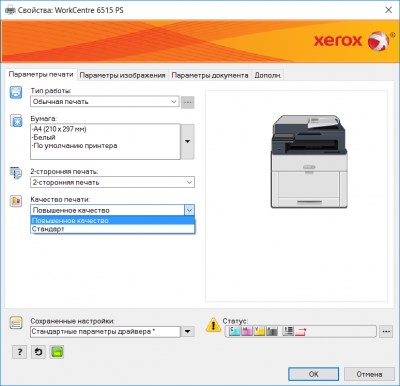Open the Тип работы dropdown
The image size is (400, 386).
pyautogui.click(x=105, y=102)
